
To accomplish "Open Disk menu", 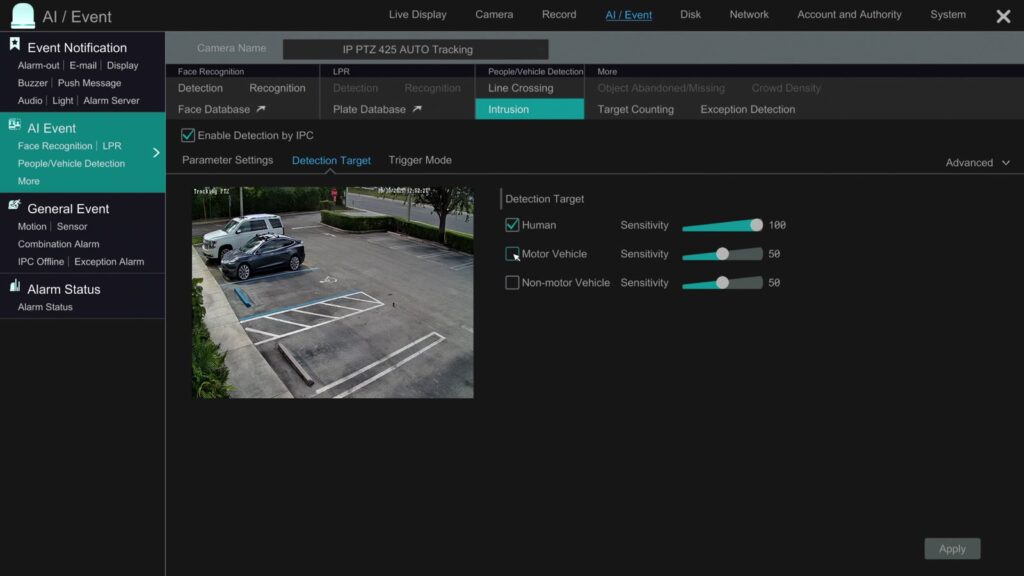I will coord(690,14).
